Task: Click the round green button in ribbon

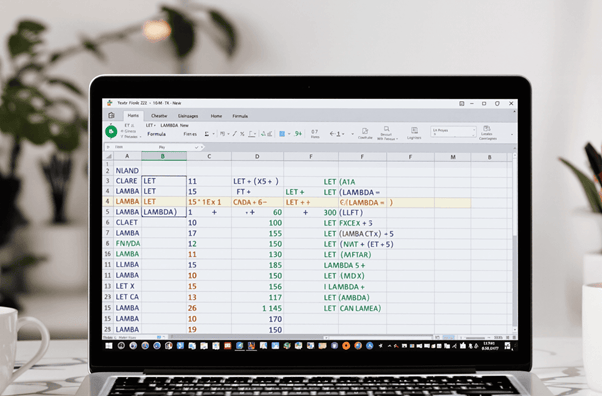Action: 111,132
